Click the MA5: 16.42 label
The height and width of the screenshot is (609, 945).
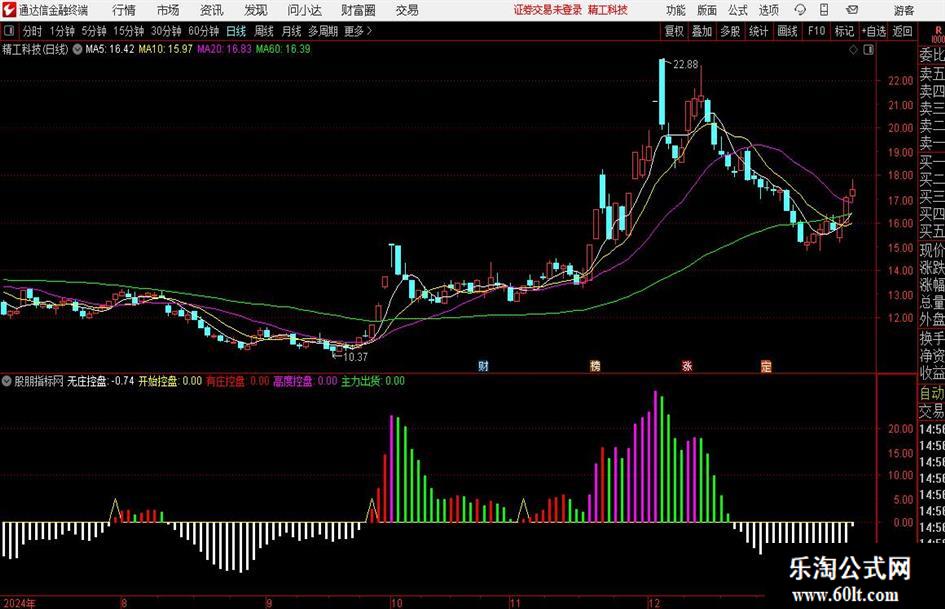[x=110, y=49]
